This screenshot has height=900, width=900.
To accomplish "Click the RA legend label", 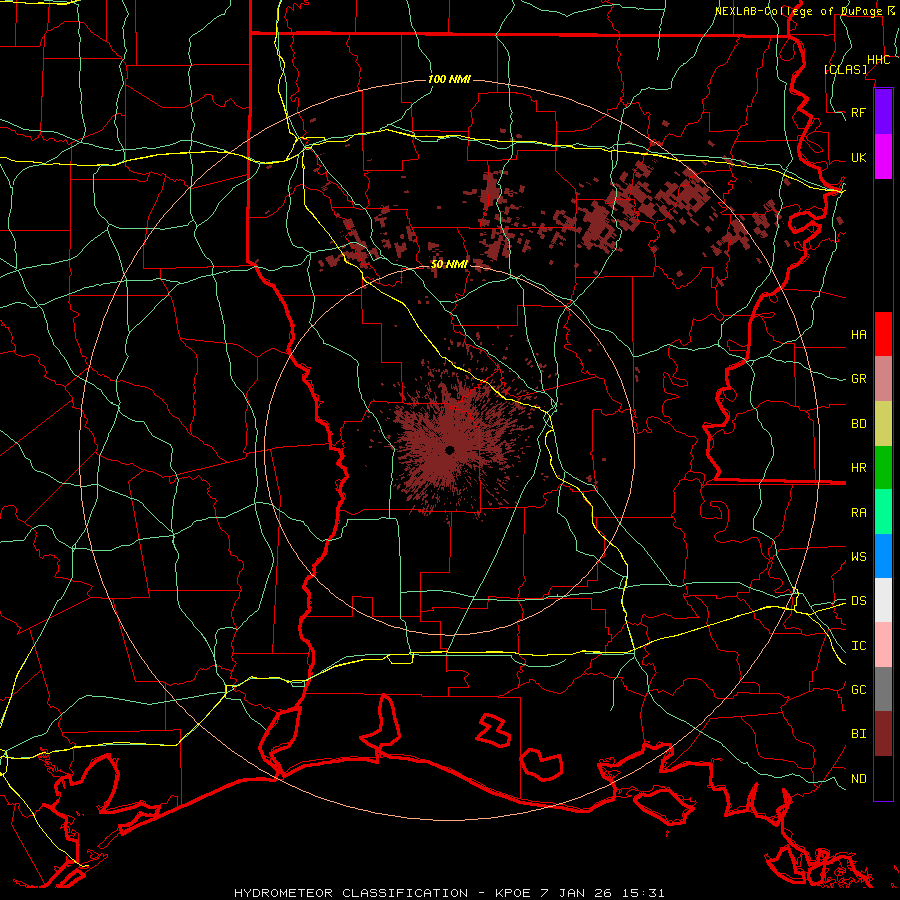I will 858,512.
